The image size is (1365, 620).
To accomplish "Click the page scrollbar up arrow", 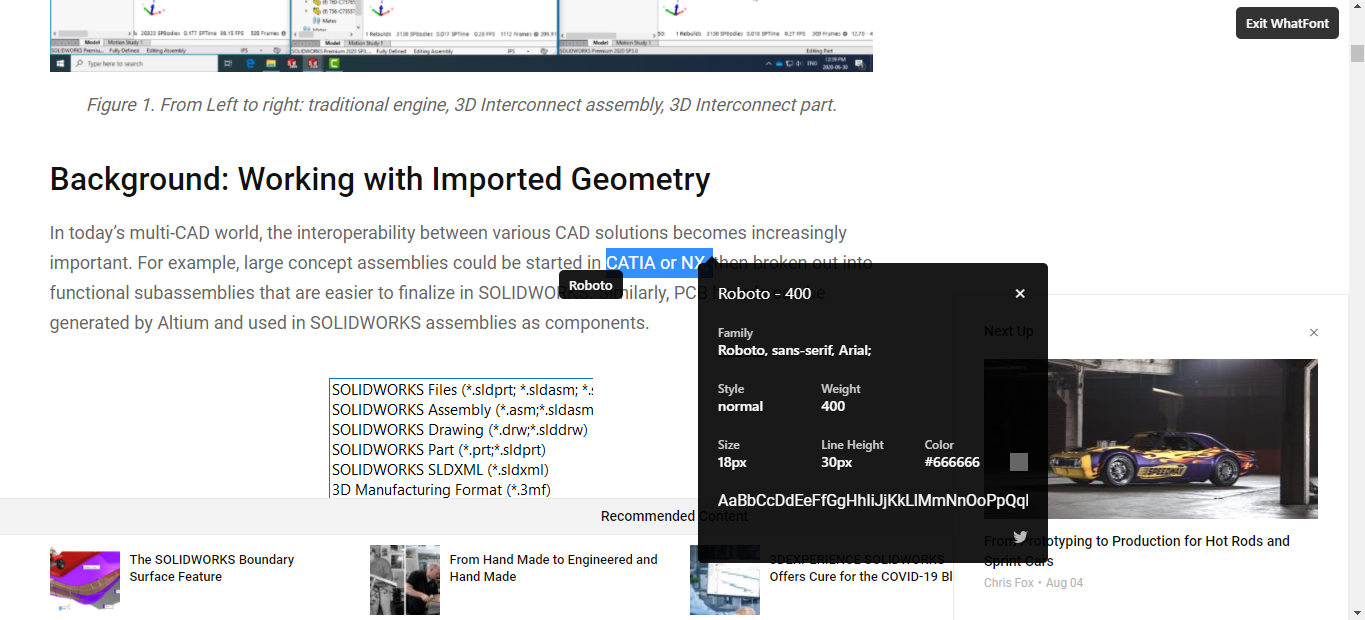I will 1357,8.
